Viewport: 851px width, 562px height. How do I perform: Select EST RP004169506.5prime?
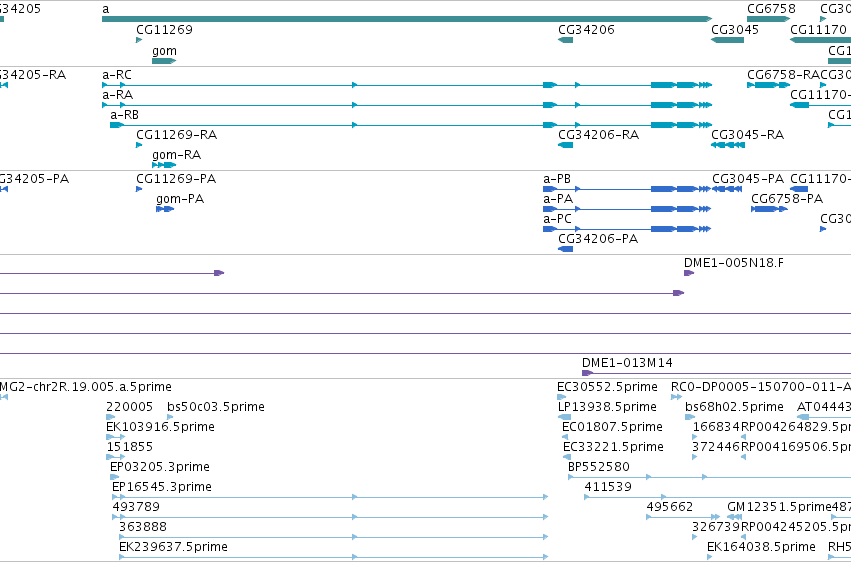(x=744, y=457)
